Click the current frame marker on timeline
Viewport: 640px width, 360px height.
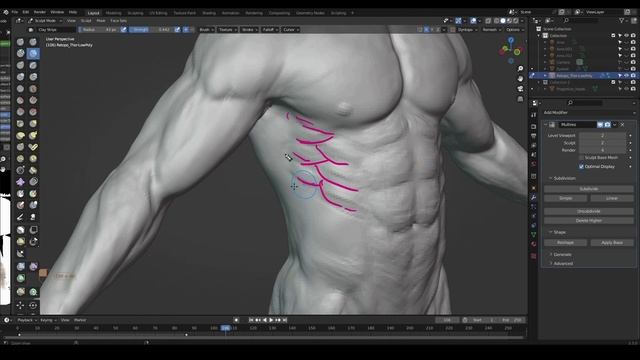pos(225,328)
